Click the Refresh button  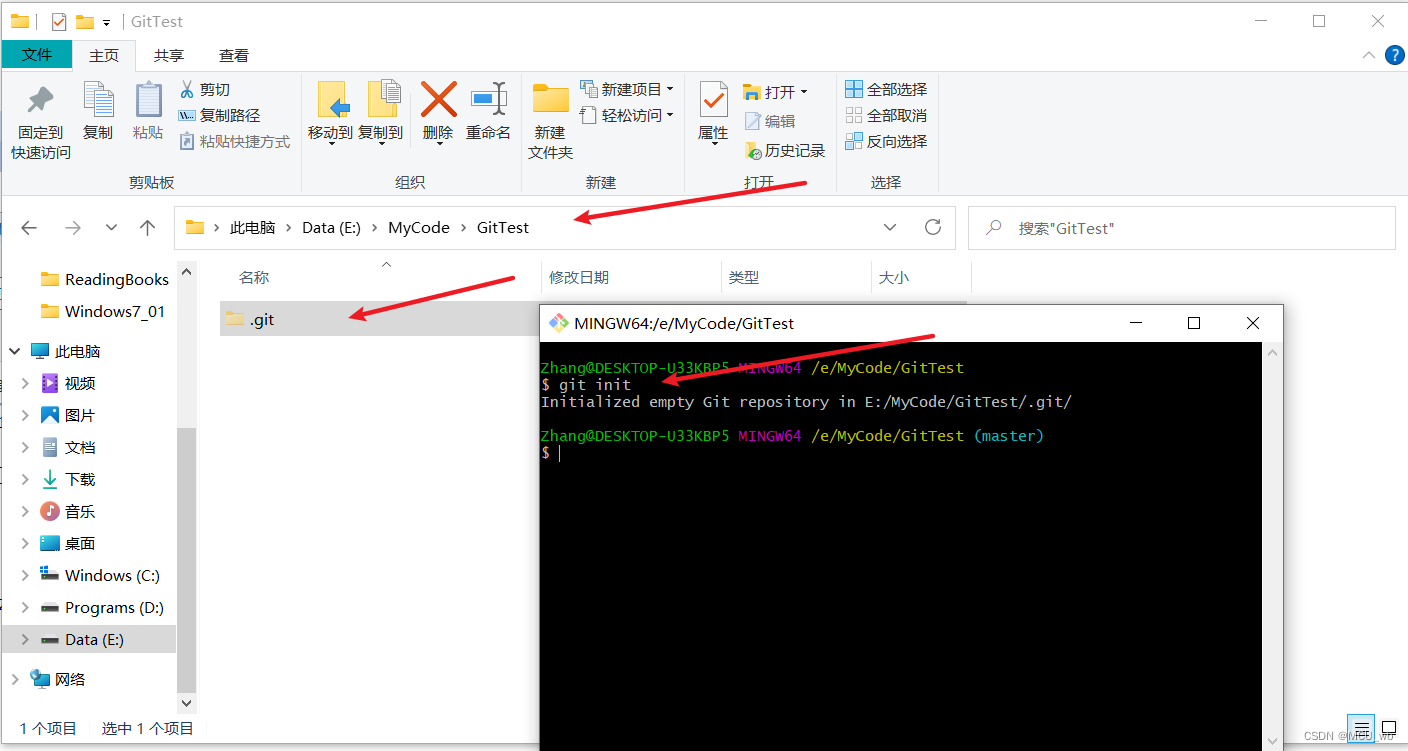point(933,227)
